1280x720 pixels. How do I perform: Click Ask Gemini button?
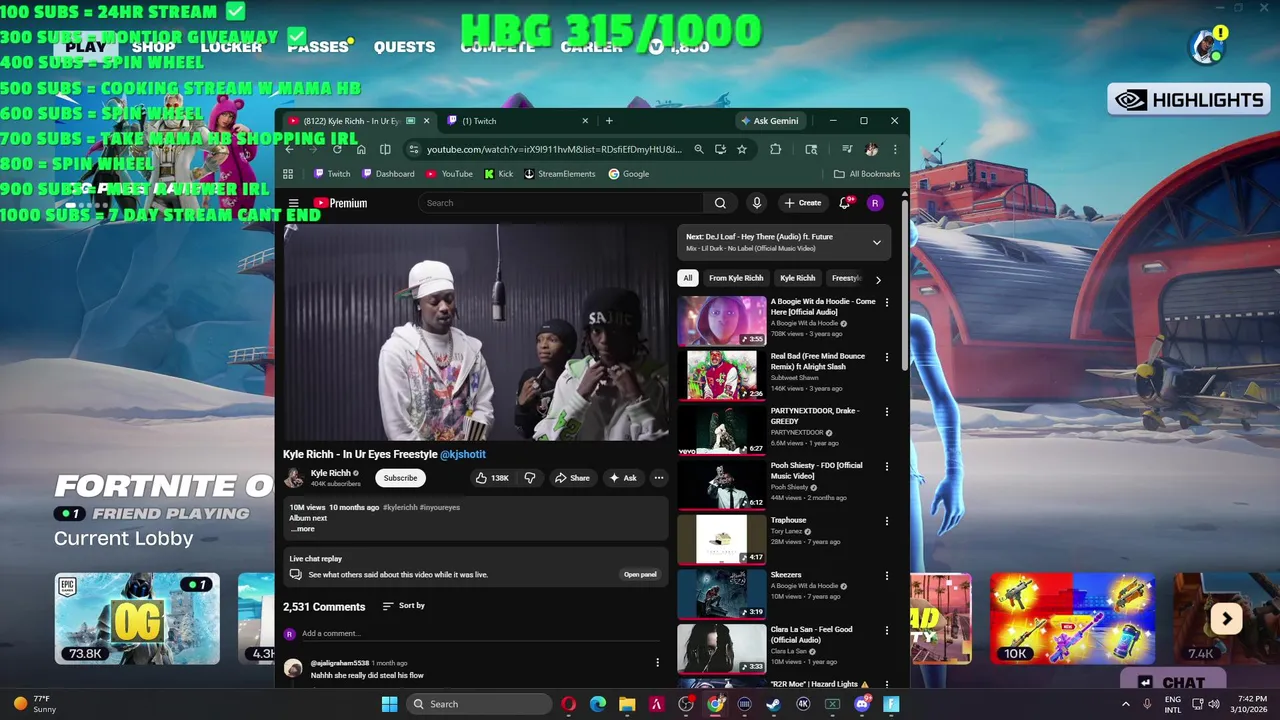tap(769, 121)
